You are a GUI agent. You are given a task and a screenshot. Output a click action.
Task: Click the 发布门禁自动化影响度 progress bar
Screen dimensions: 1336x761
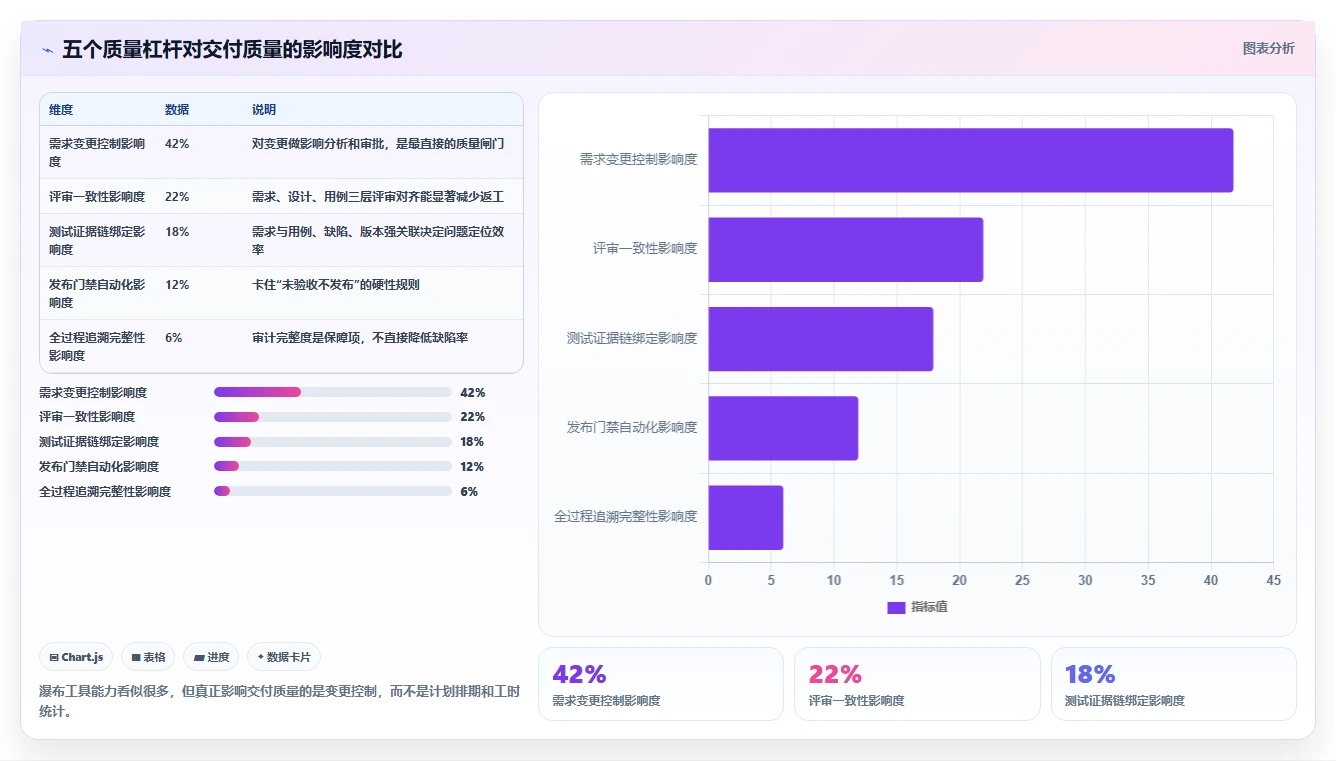pyautogui.click(x=333, y=466)
